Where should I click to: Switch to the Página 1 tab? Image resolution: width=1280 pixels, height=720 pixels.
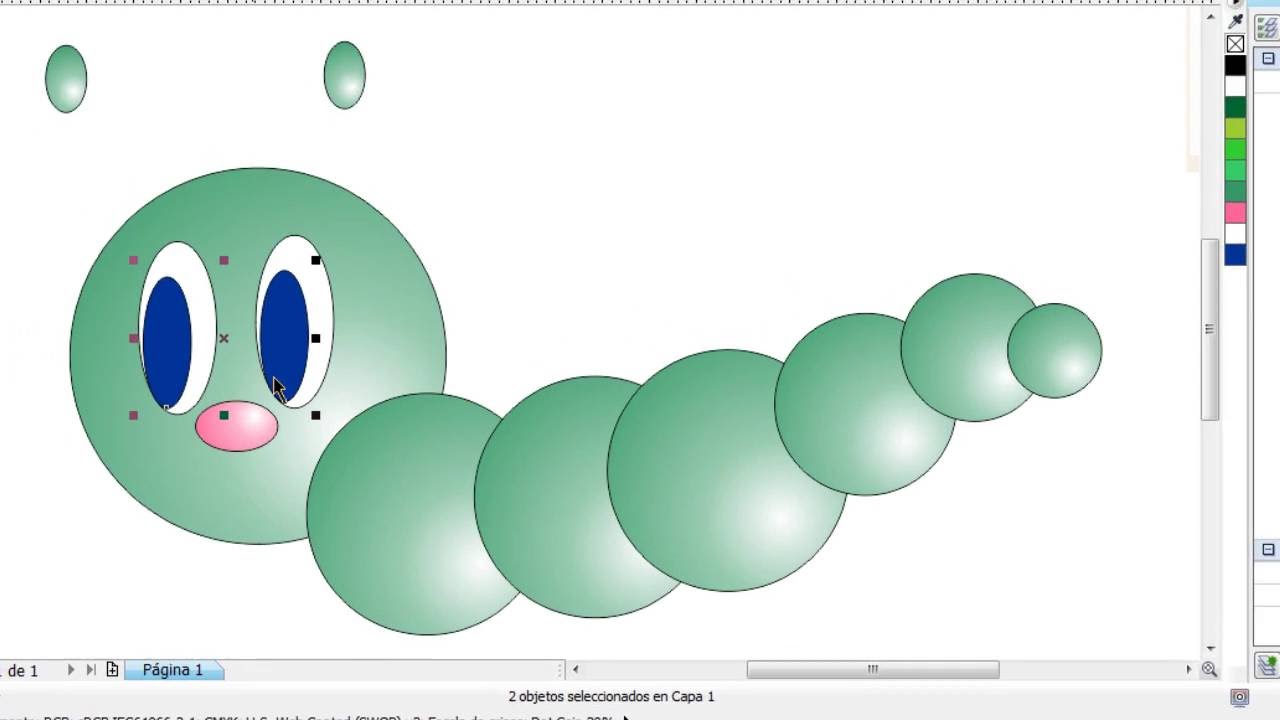pyautogui.click(x=172, y=670)
